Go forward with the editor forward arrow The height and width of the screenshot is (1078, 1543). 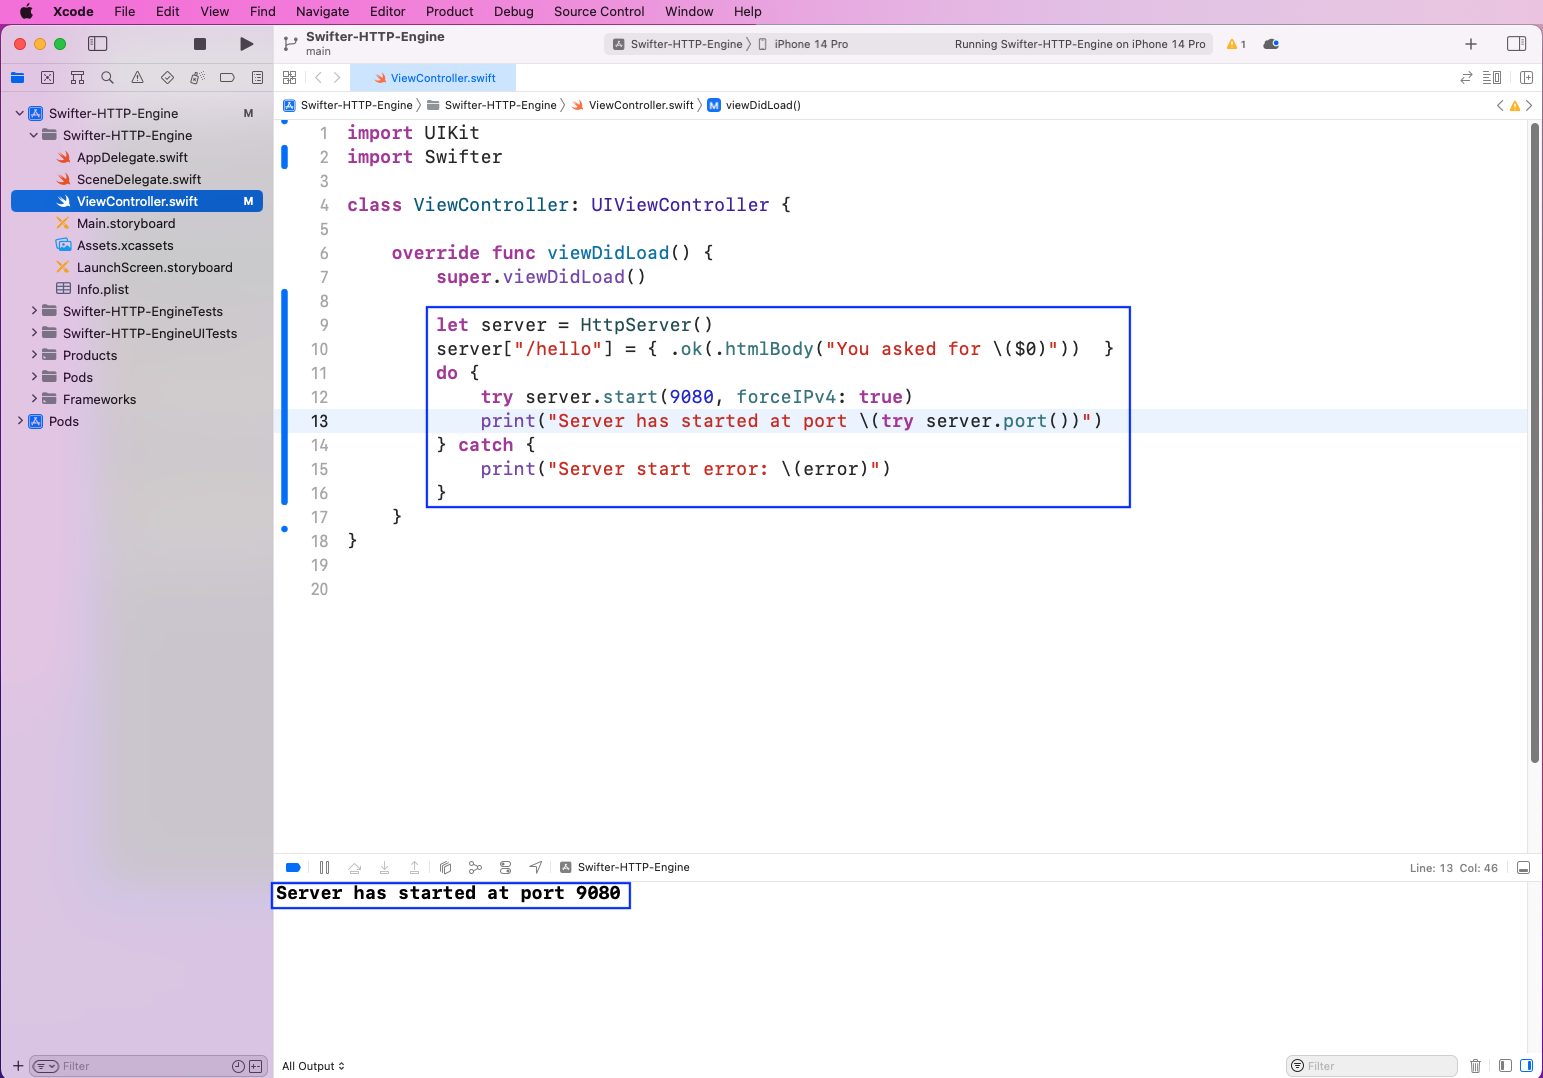tap(337, 78)
